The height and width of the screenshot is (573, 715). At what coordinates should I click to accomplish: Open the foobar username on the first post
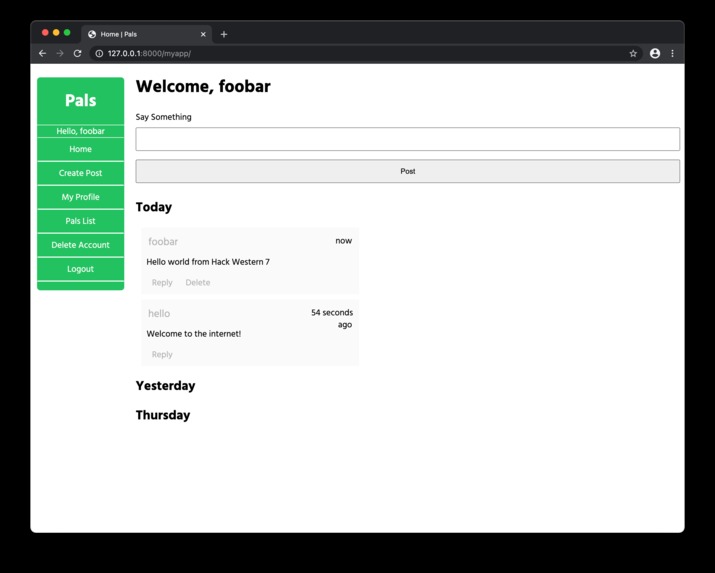(x=163, y=242)
